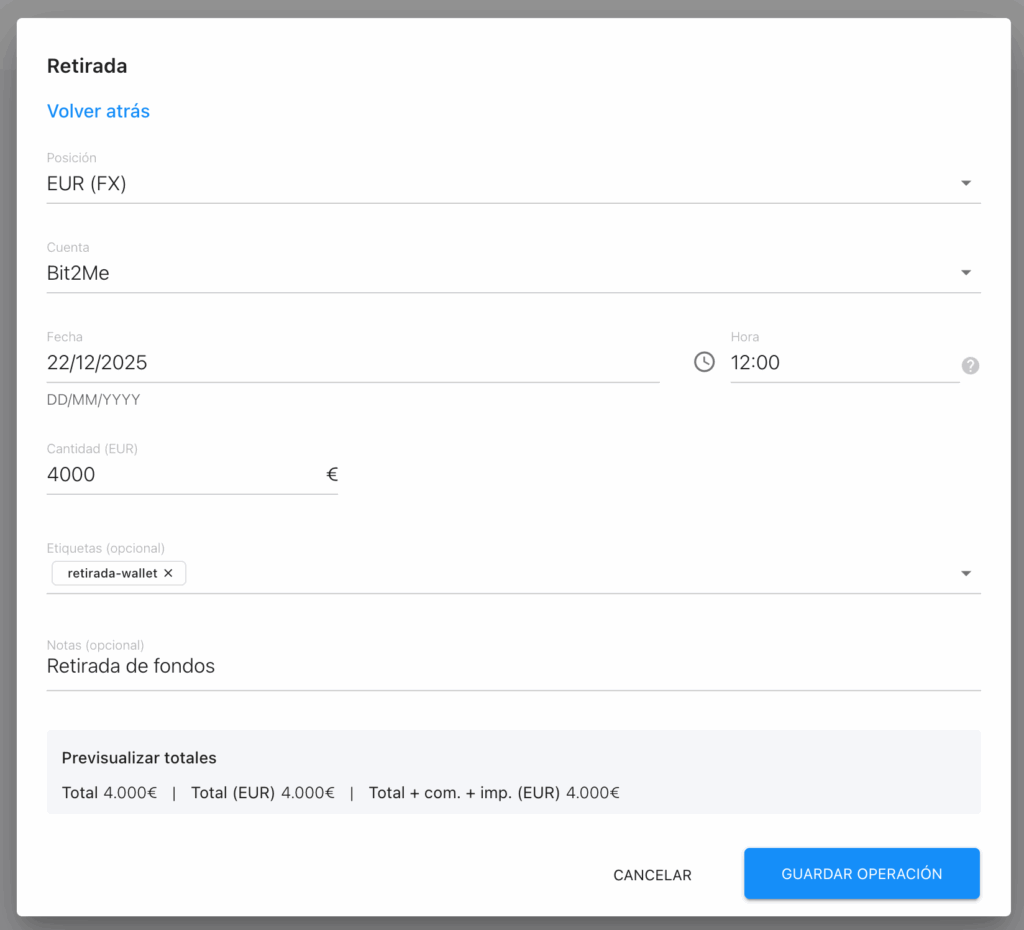1024x930 pixels.
Task: Focus the Hora time field 12:00
Action: [x=840, y=363]
